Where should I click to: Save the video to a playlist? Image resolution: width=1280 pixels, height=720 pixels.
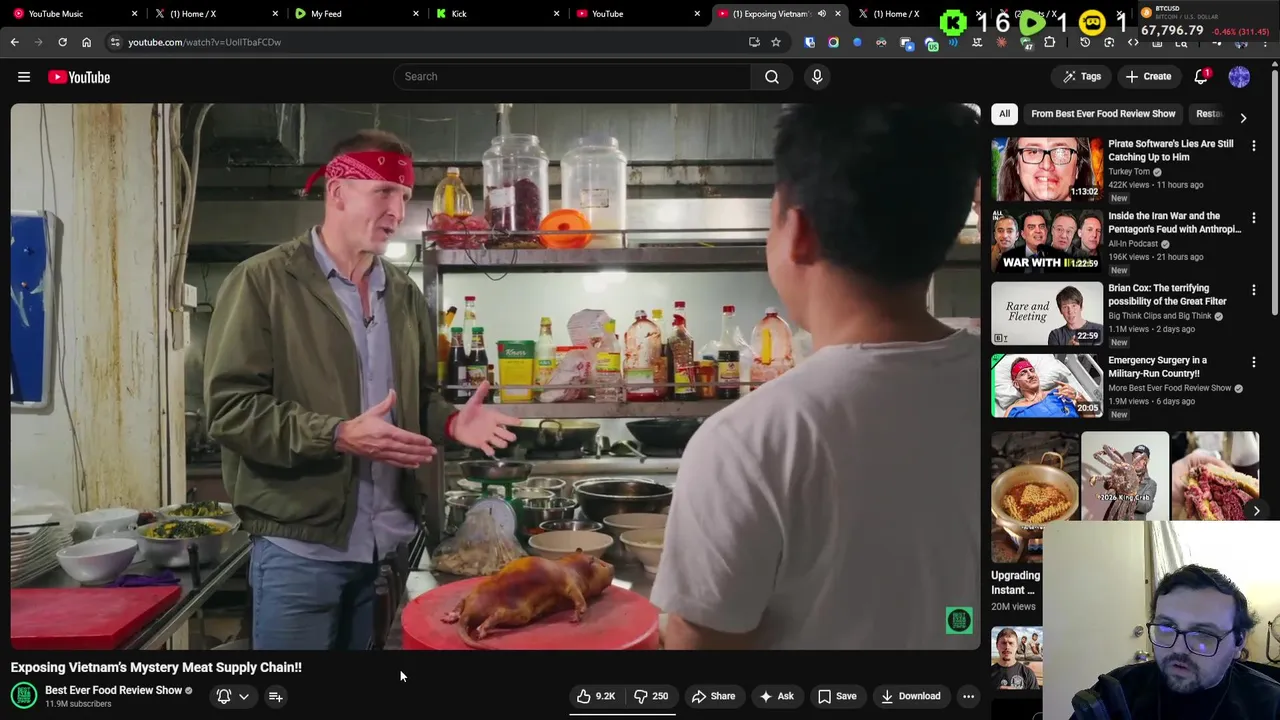(x=837, y=696)
